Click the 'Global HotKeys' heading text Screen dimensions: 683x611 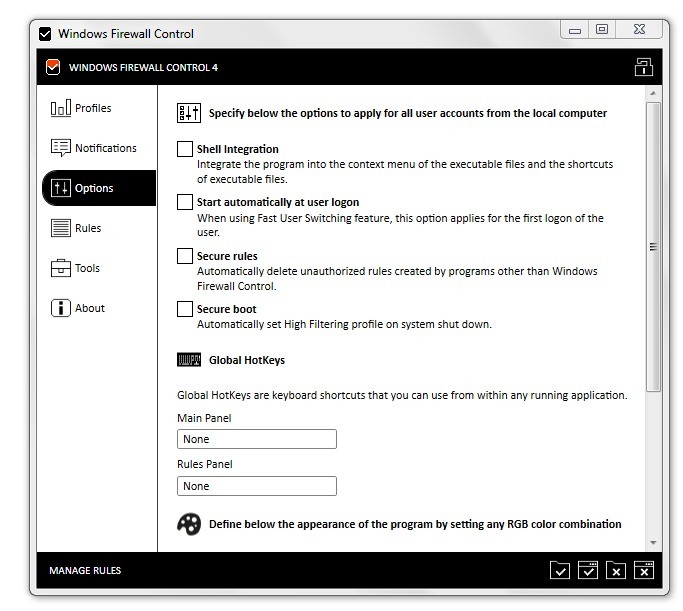tap(247, 360)
